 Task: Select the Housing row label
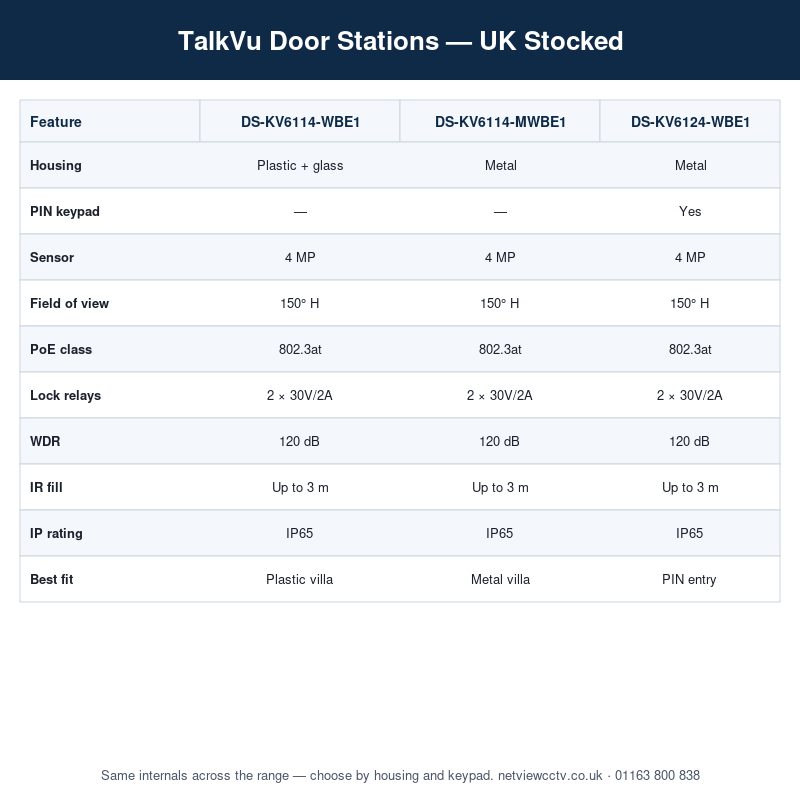coord(56,165)
